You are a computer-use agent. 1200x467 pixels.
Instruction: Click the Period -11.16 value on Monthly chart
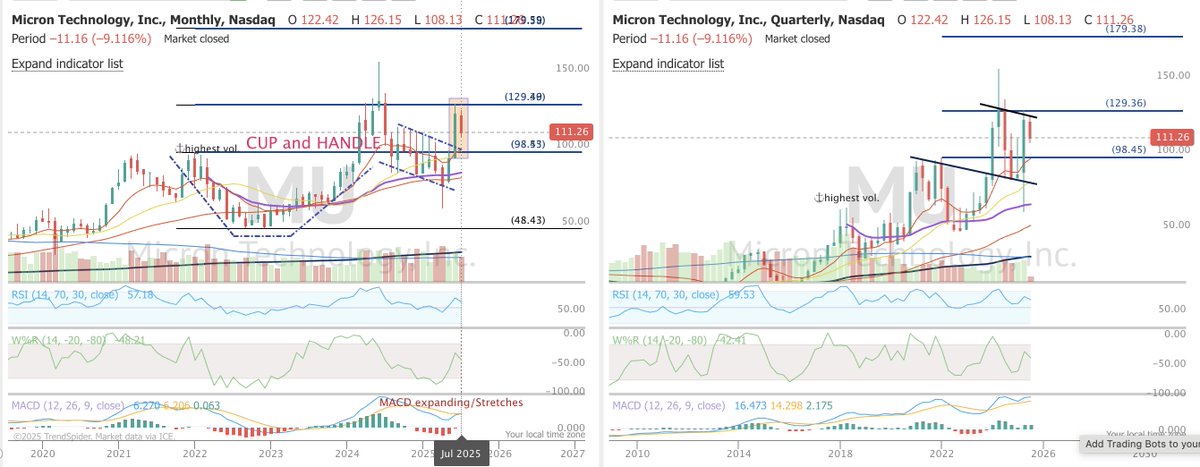pyautogui.click(x=84, y=39)
